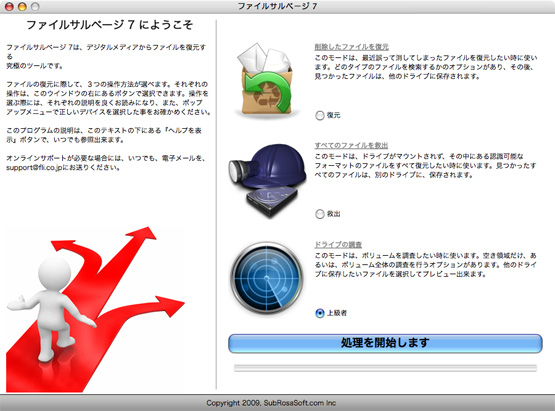The height and width of the screenshot is (411, 555).
Task: Click the blue radar drive survey icon
Action: (x=267, y=278)
